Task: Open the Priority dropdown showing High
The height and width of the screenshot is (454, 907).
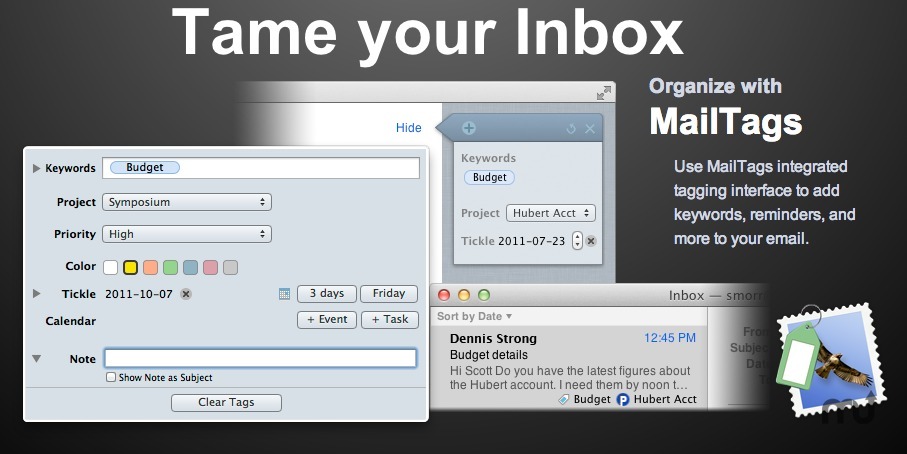Action: [187, 234]
